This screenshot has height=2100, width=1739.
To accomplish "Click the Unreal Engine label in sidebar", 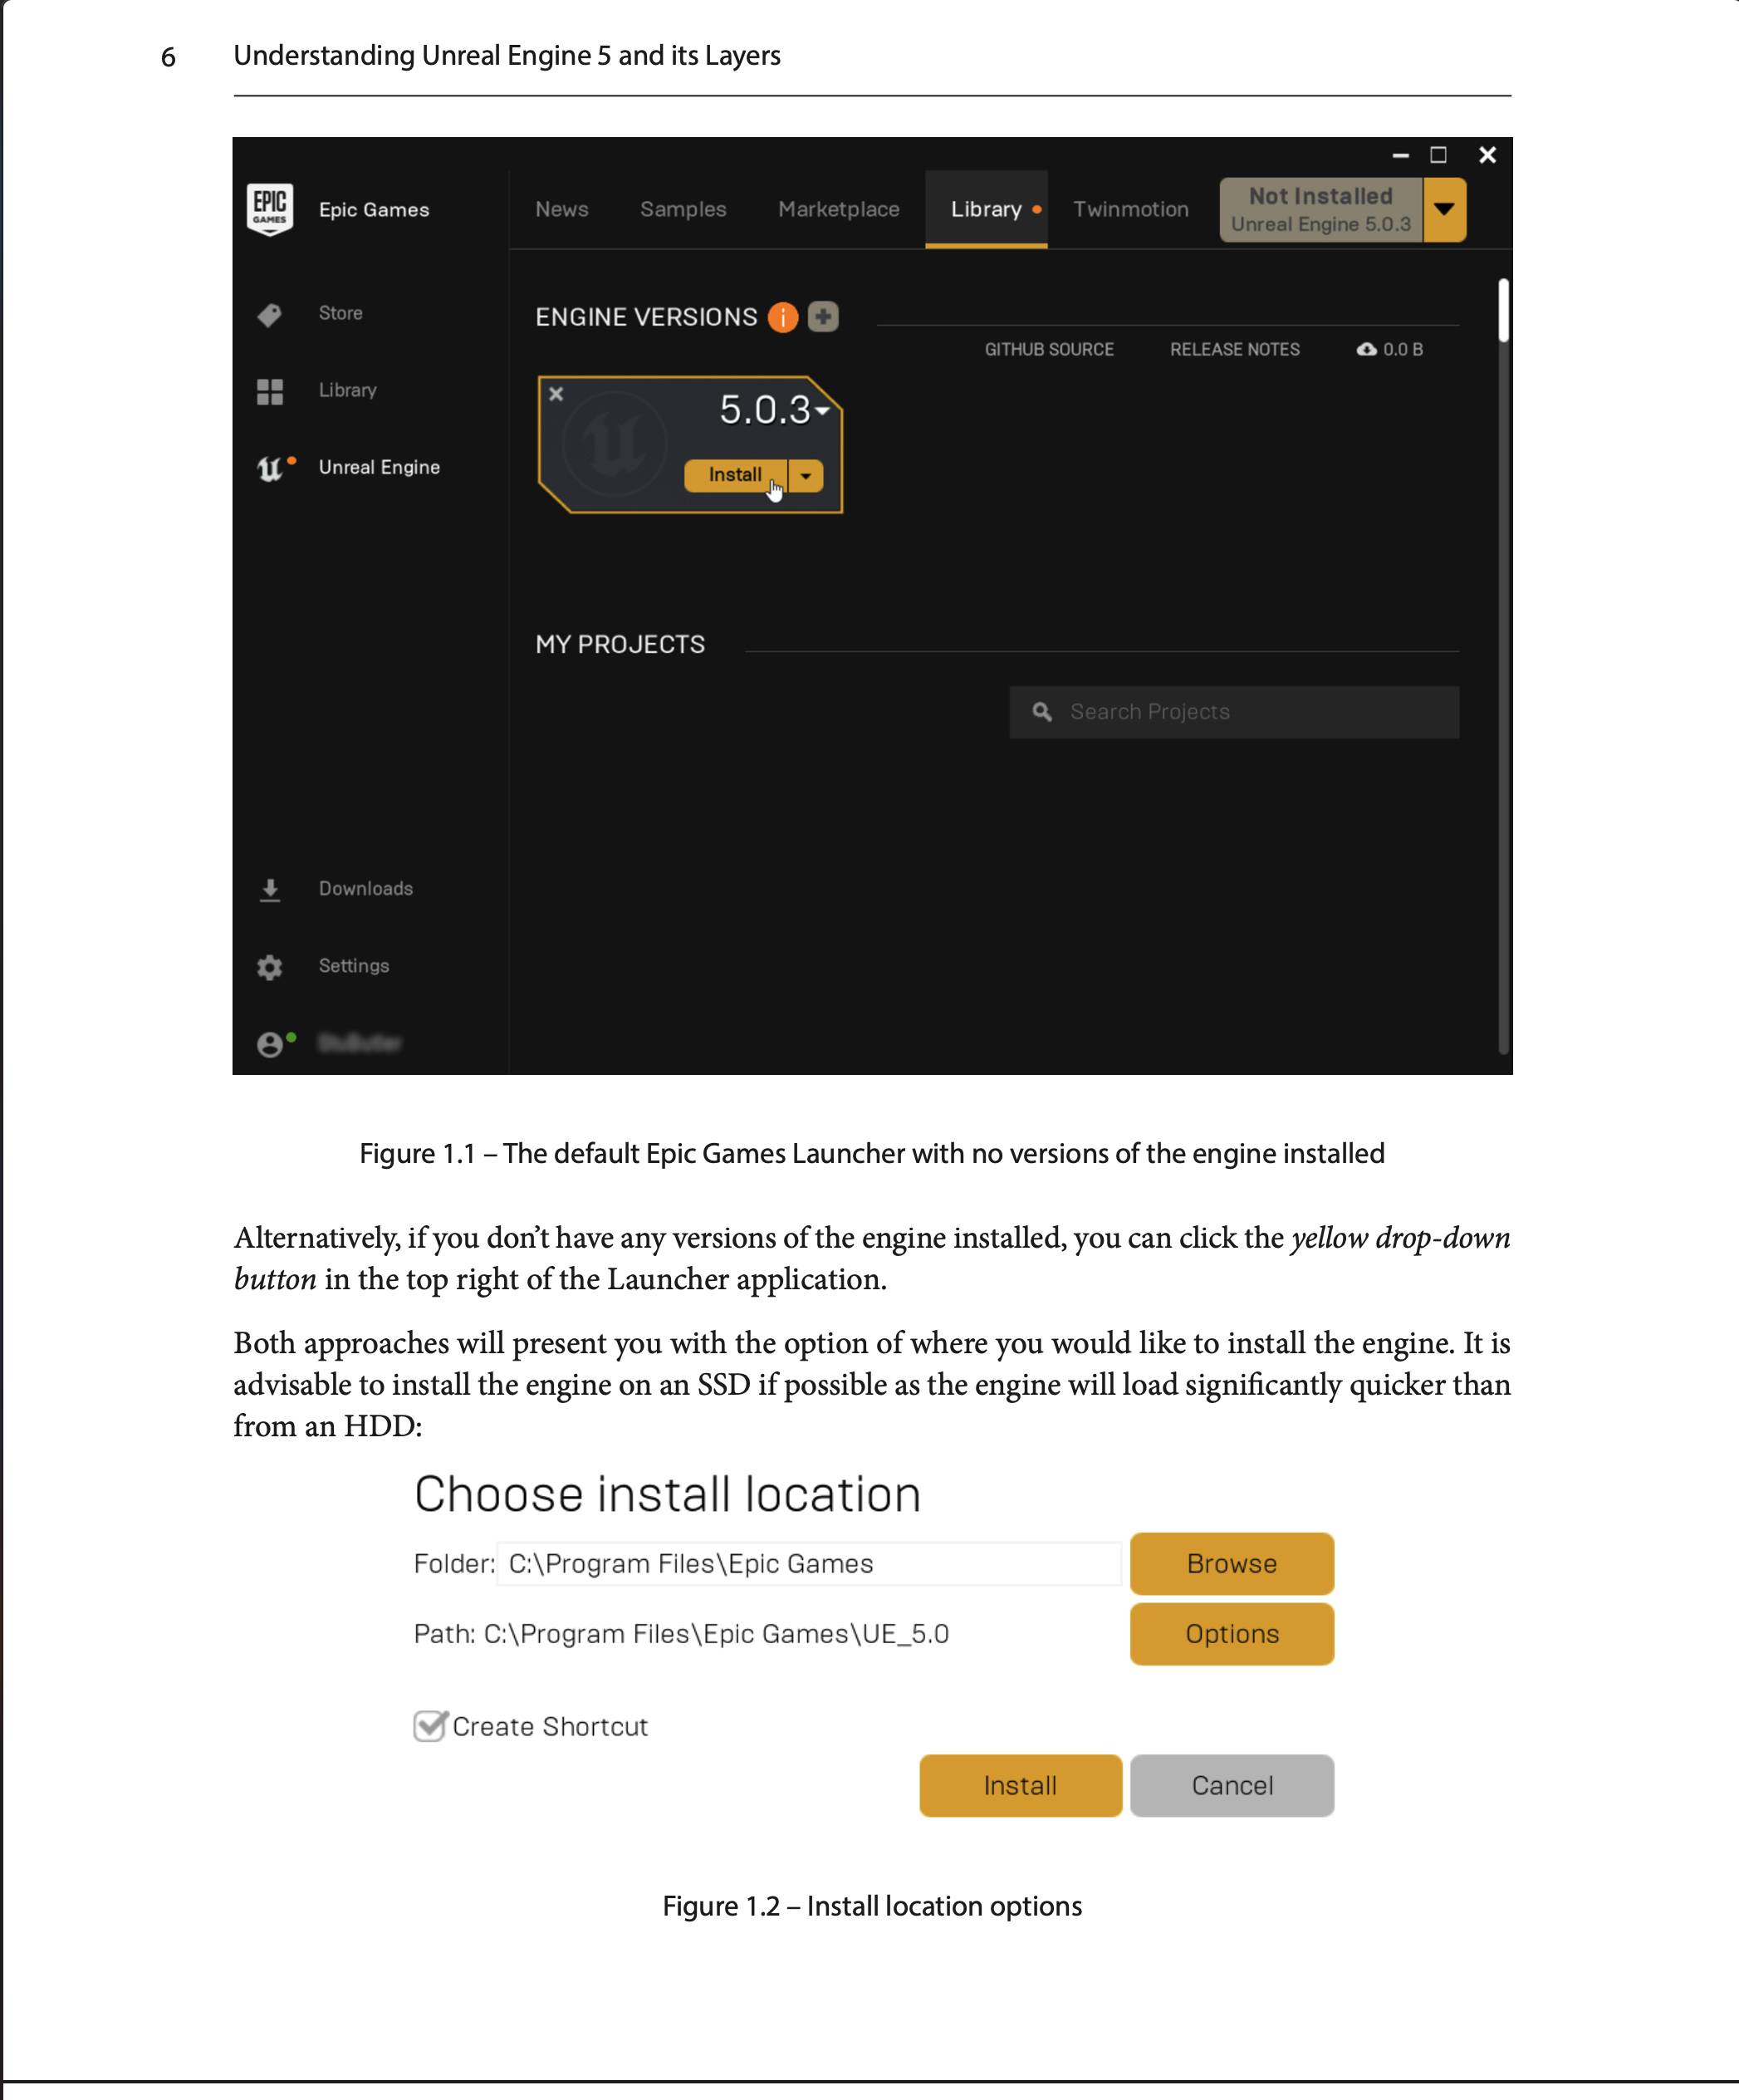I will click(x=379, y=467).
